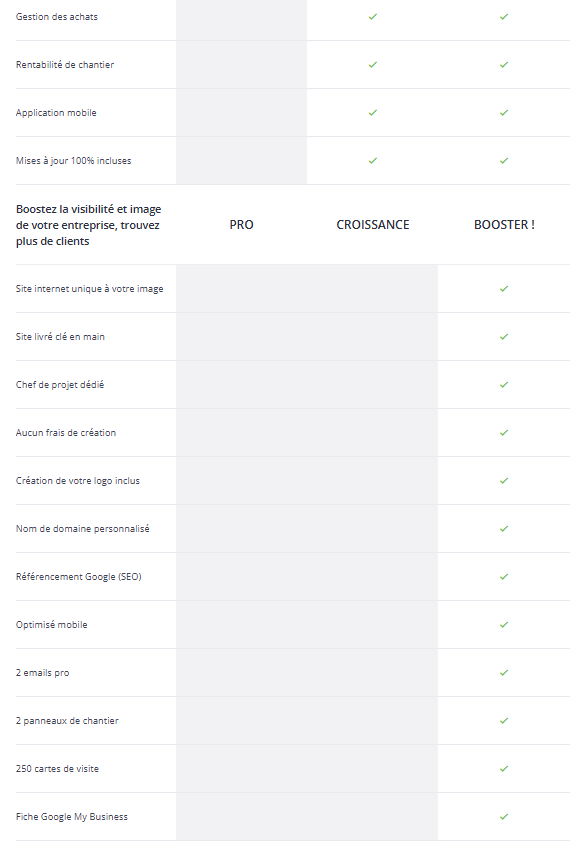The image size is (587, 849).
Task: Click checkmark for 250 cartes de visite
Action: 504,768
